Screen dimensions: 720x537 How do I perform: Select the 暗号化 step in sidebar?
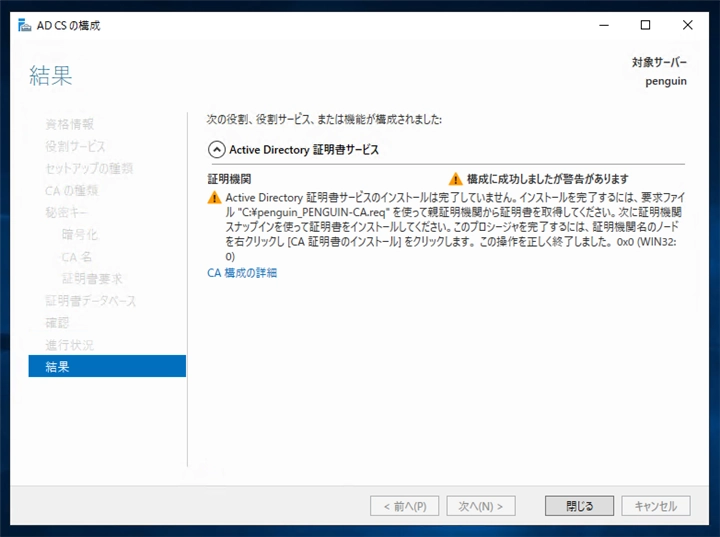tap(79, 234)
